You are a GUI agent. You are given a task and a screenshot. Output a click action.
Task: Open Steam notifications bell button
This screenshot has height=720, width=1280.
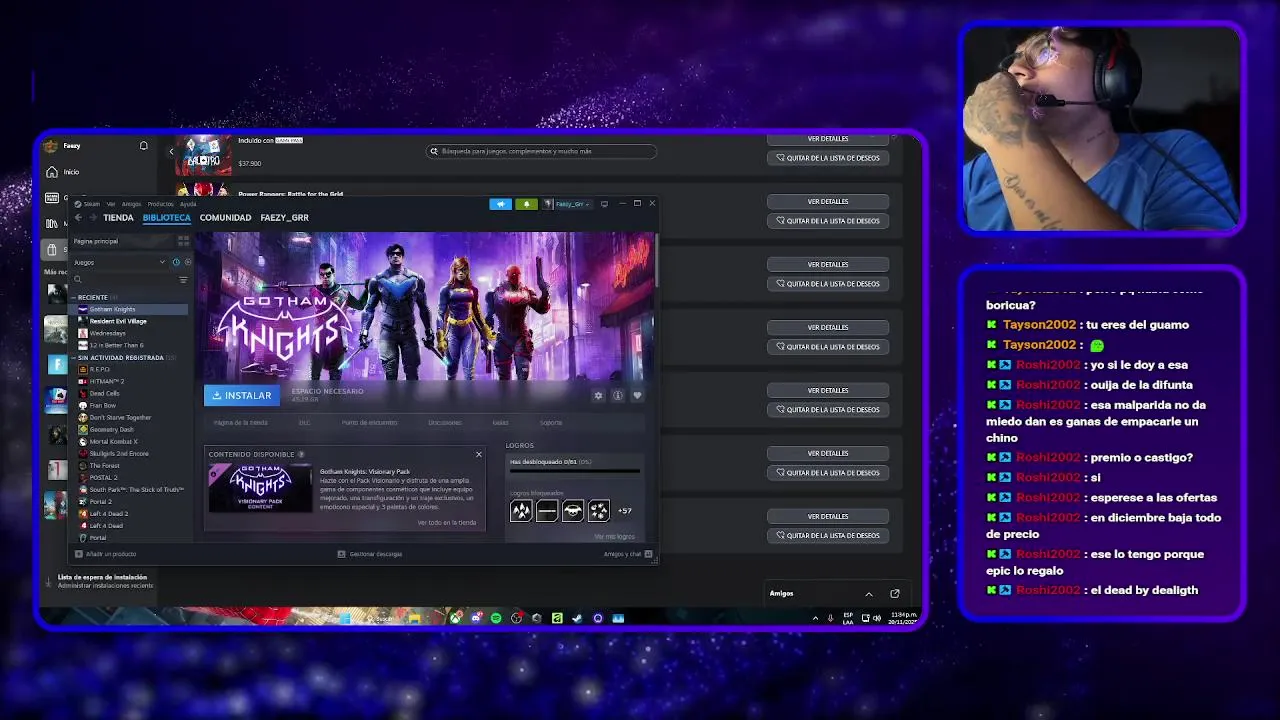(526, 204)
